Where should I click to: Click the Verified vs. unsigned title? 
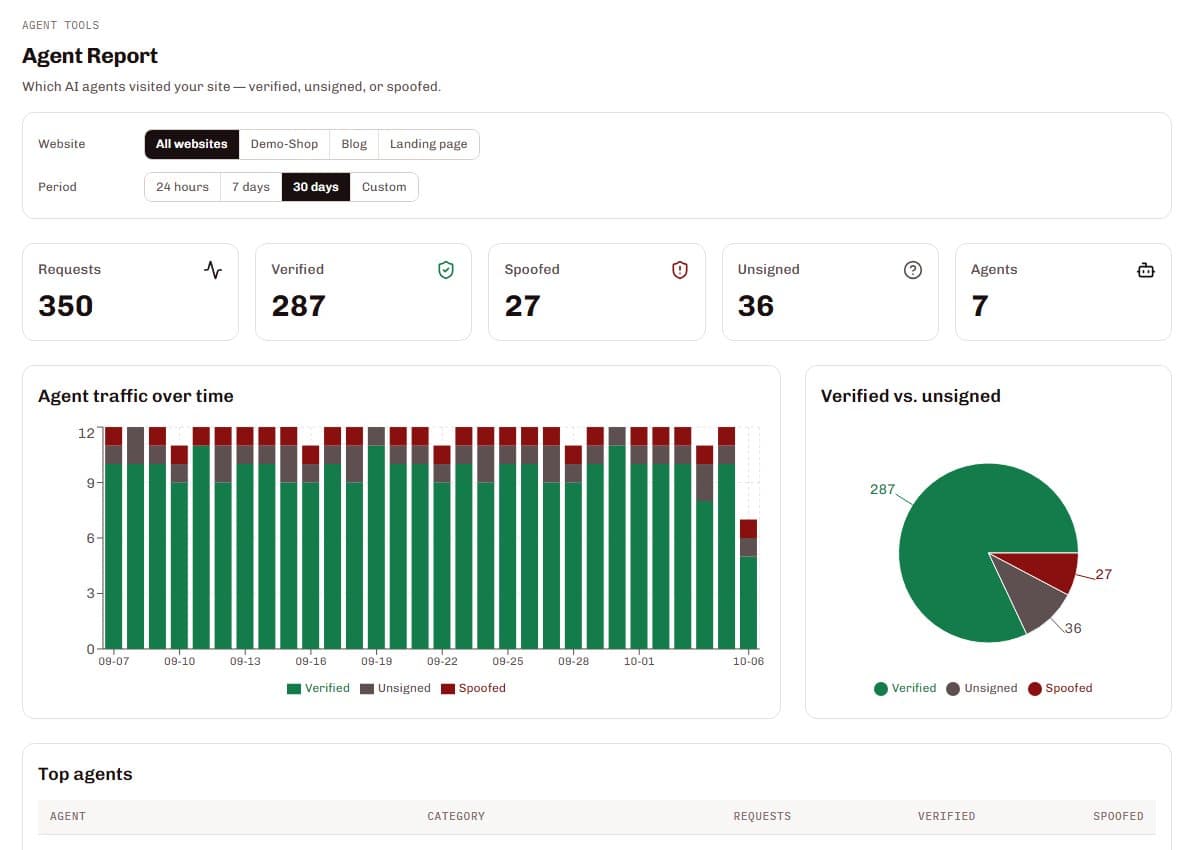[x=911, y=396]
